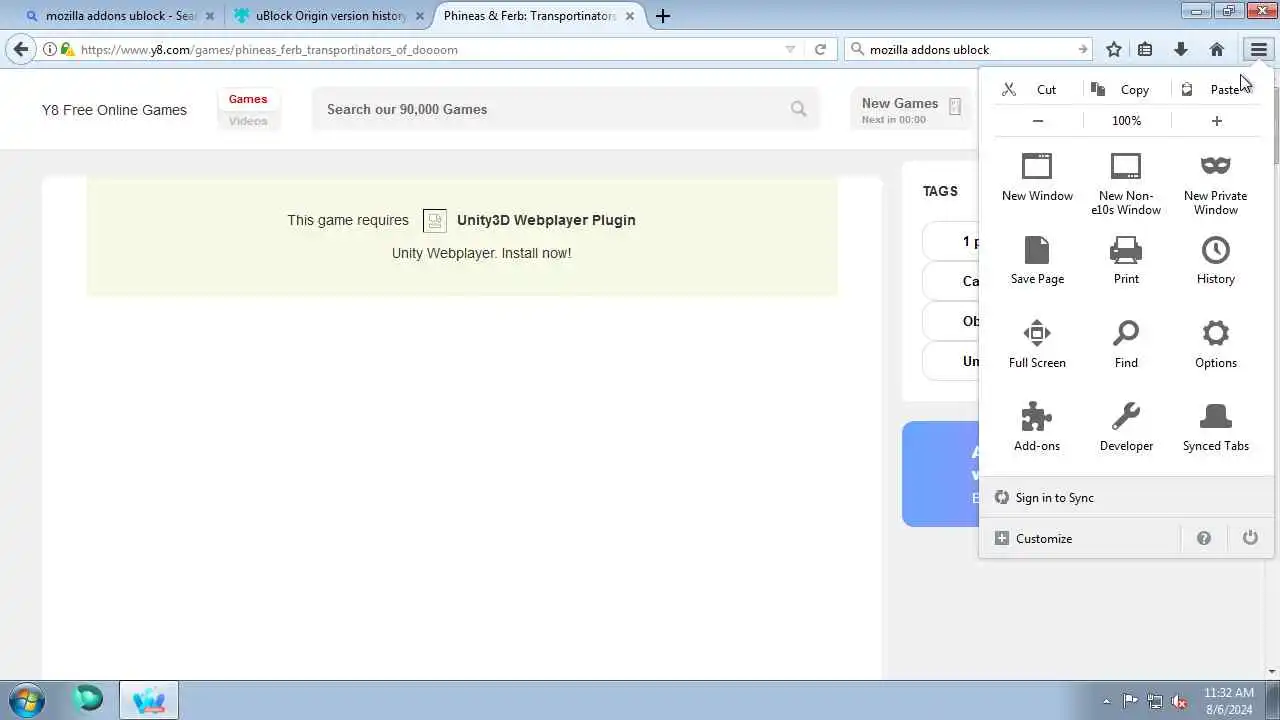Click the active browser taskbar icon

click(x=149, y=700)
